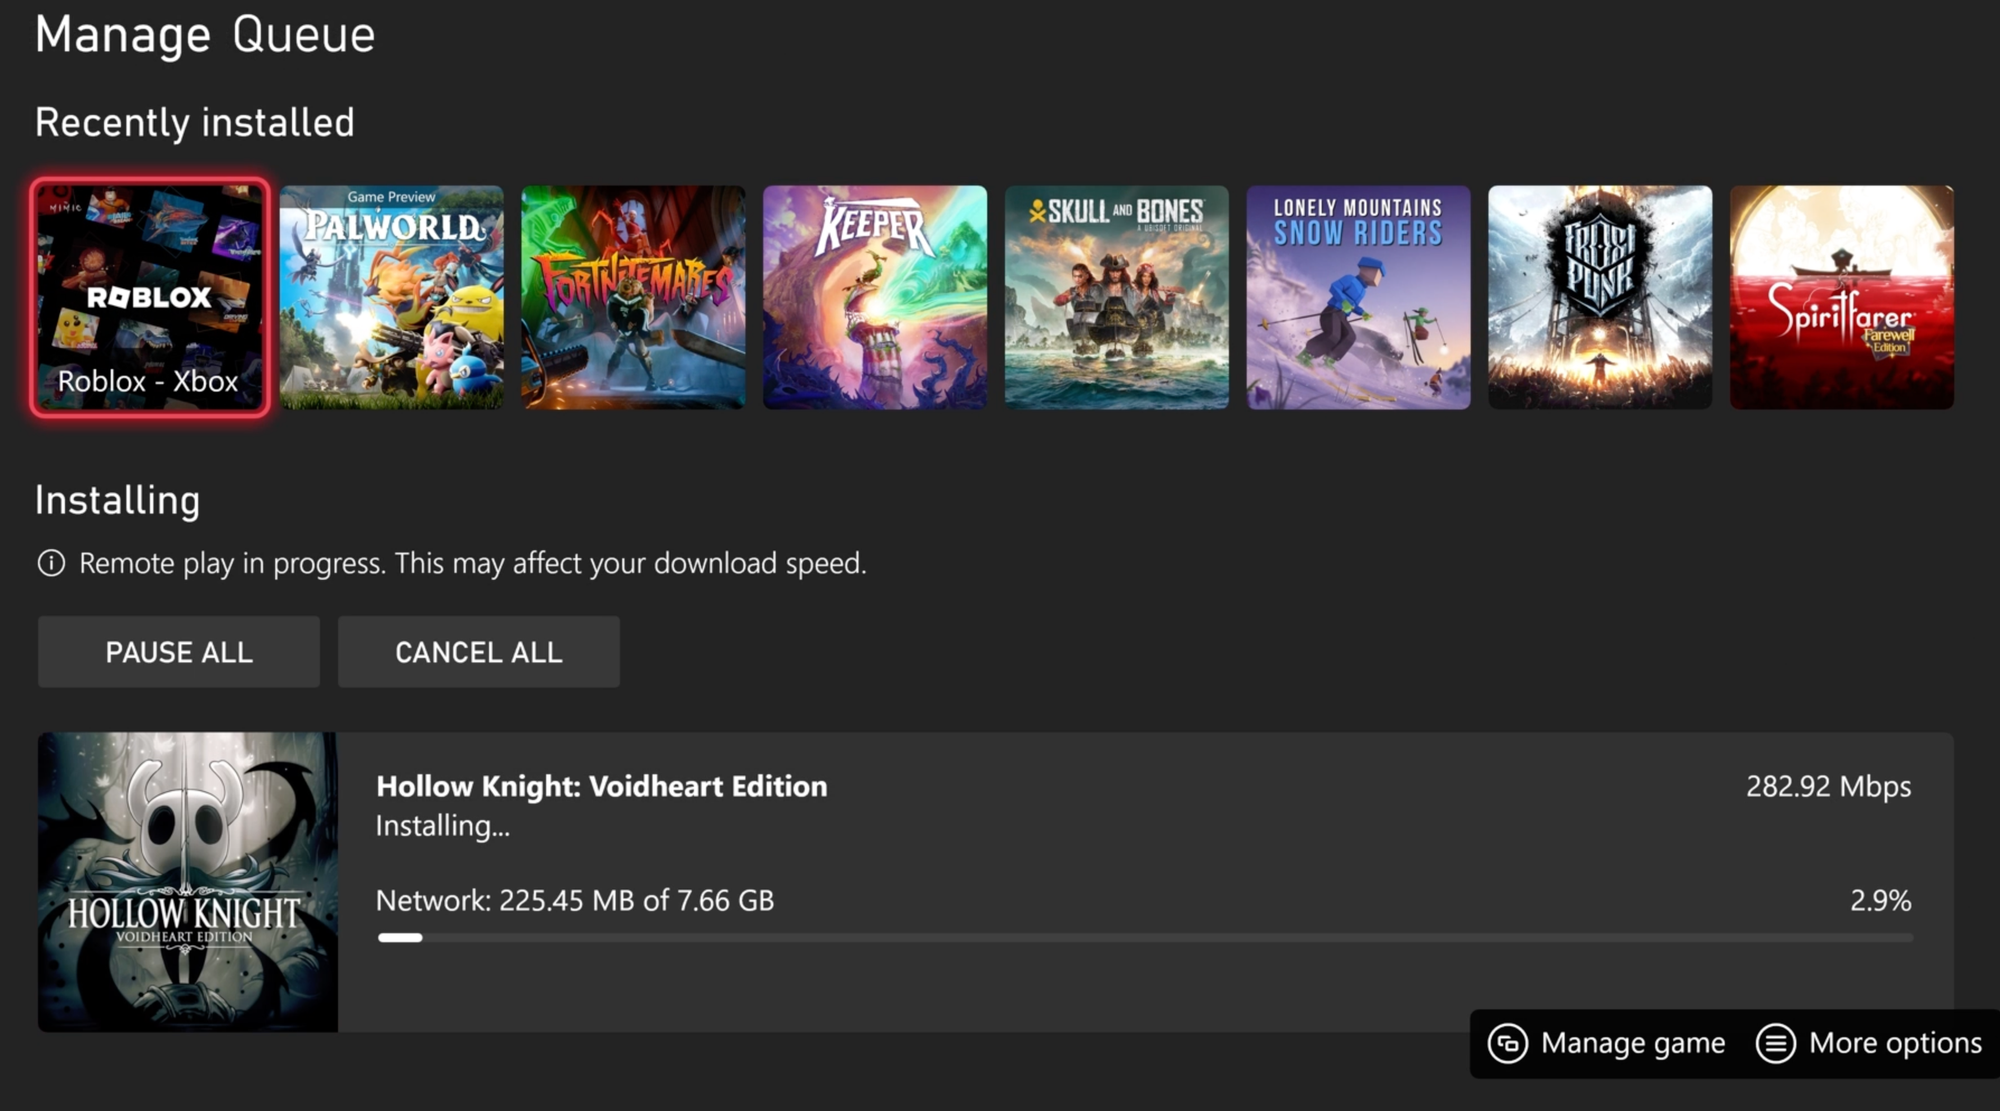Pause all active downloads
The height and width of the screenshot is (1111, 2000).
(178, 652)
